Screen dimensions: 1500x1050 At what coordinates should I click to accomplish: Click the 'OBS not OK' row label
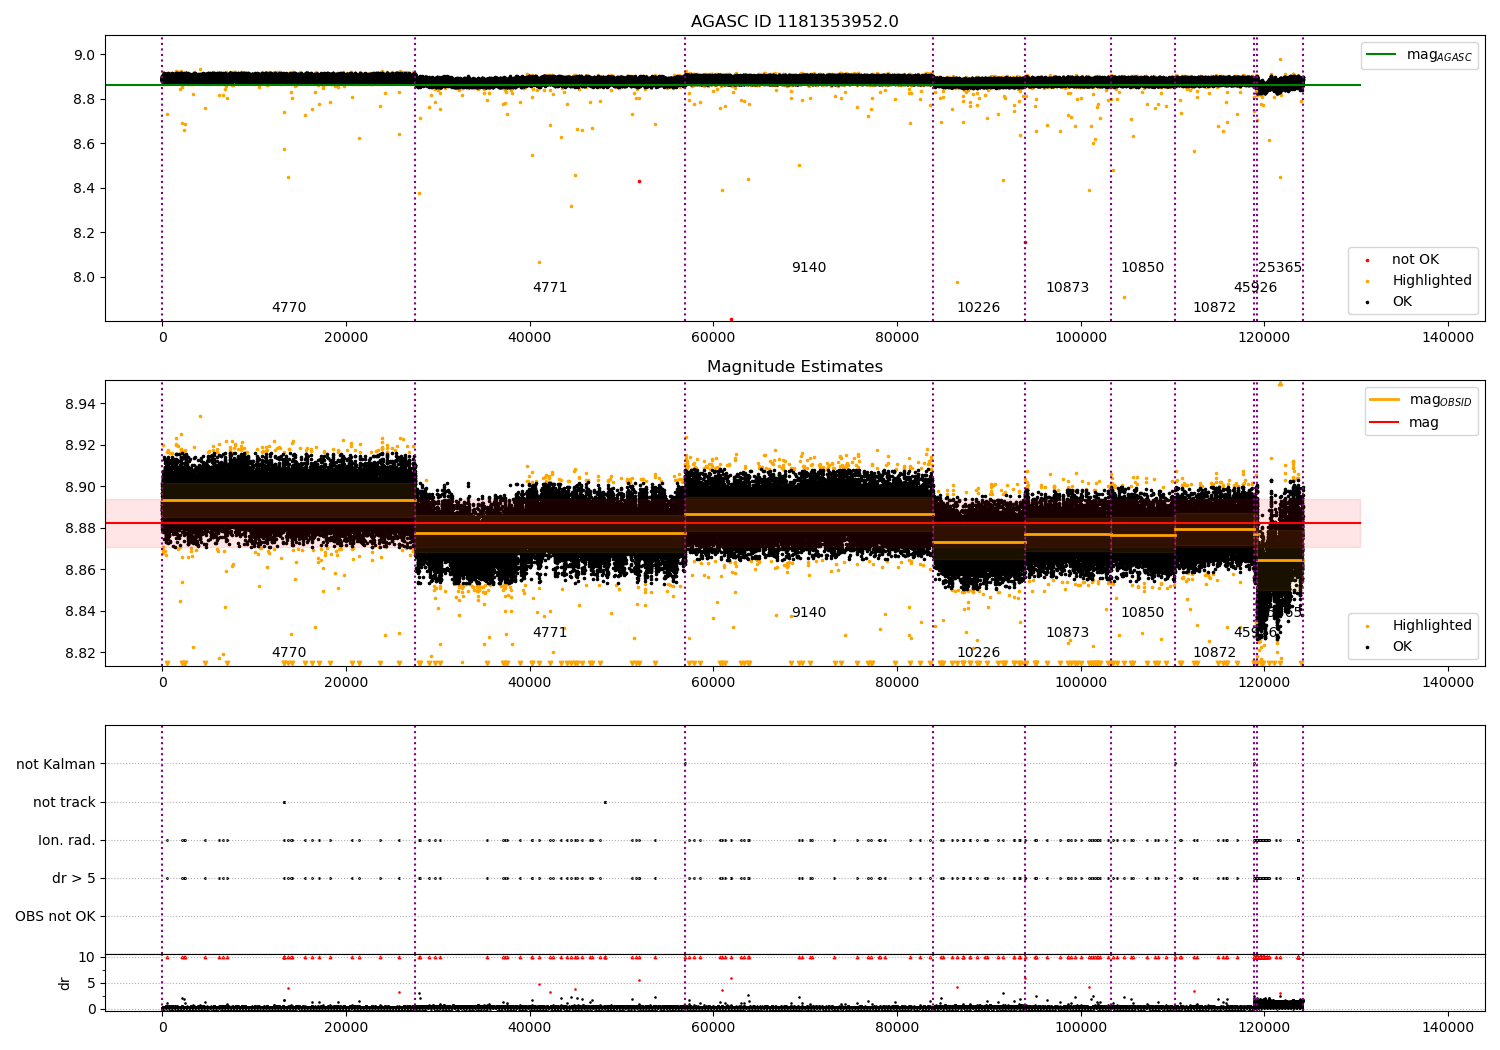(55, 917)
